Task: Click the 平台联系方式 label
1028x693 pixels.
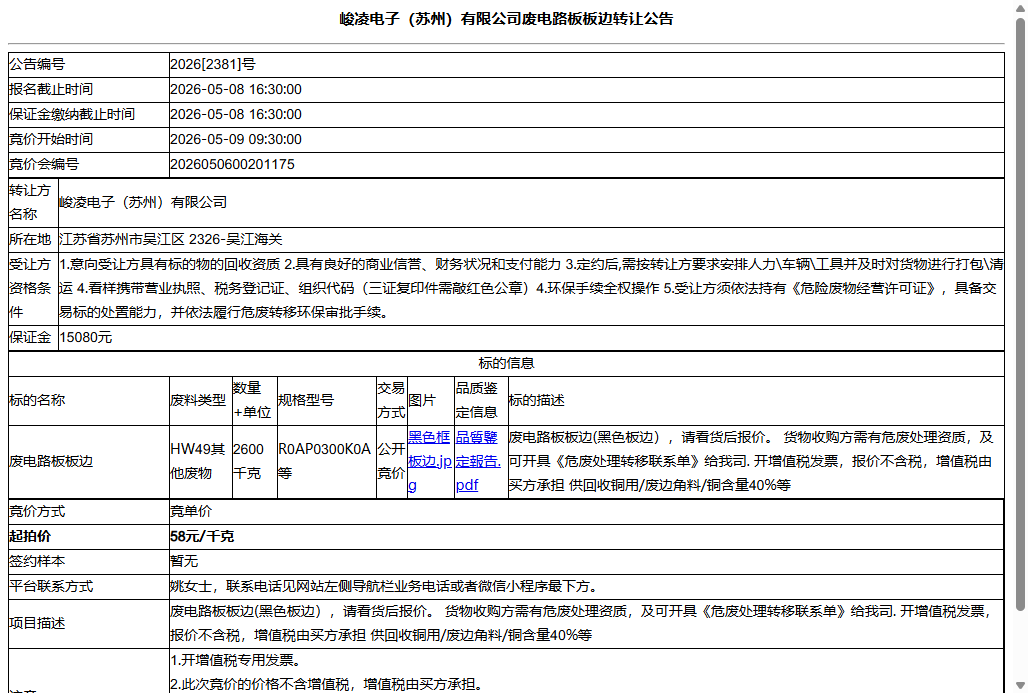Action: point(51,586)
